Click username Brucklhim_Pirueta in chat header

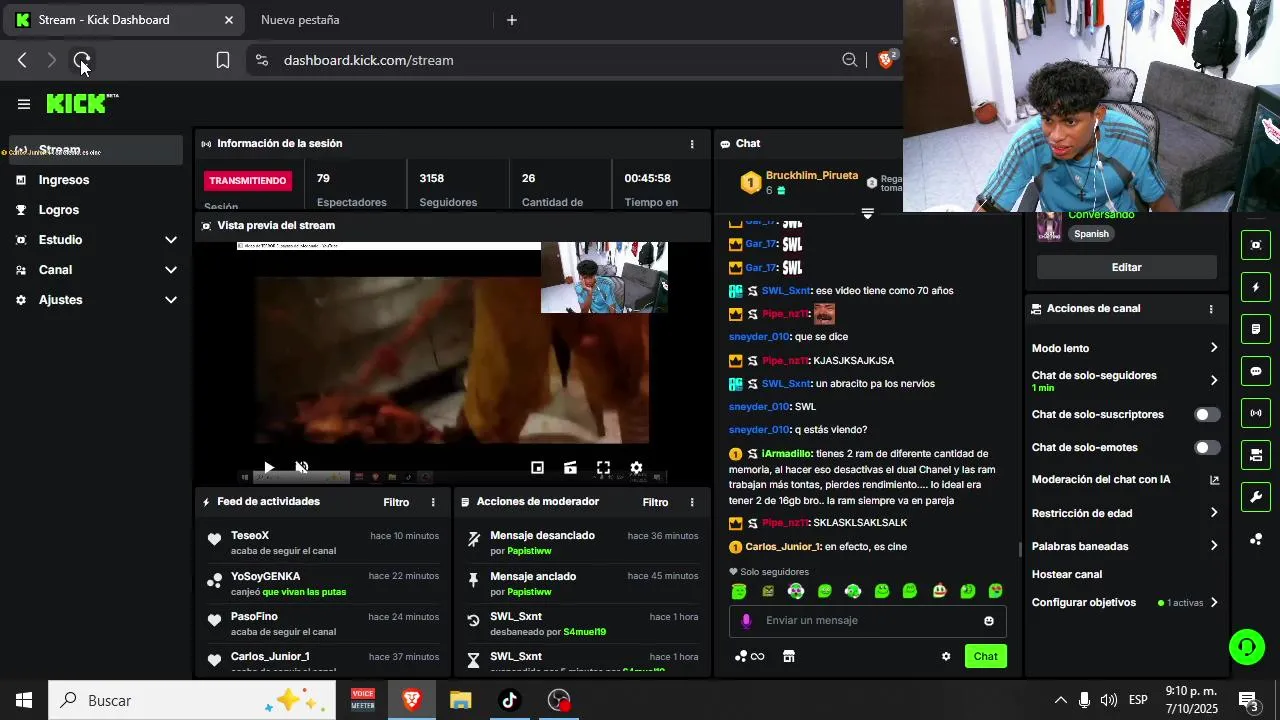pos(812,176)
